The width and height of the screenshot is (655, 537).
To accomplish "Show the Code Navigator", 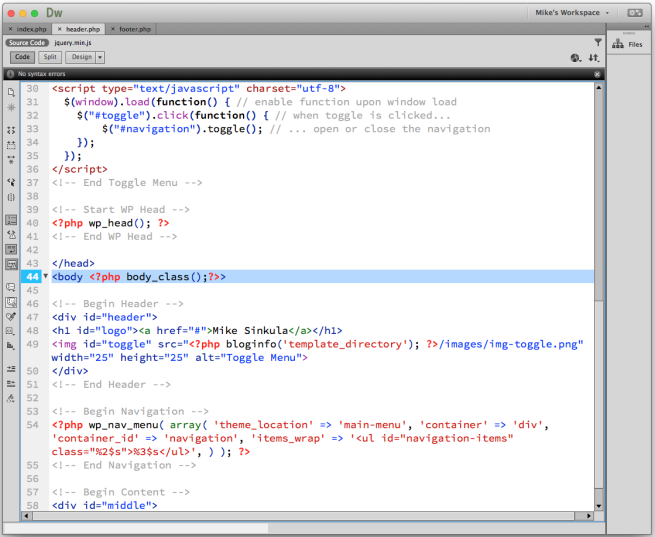I will click(11, 108).
